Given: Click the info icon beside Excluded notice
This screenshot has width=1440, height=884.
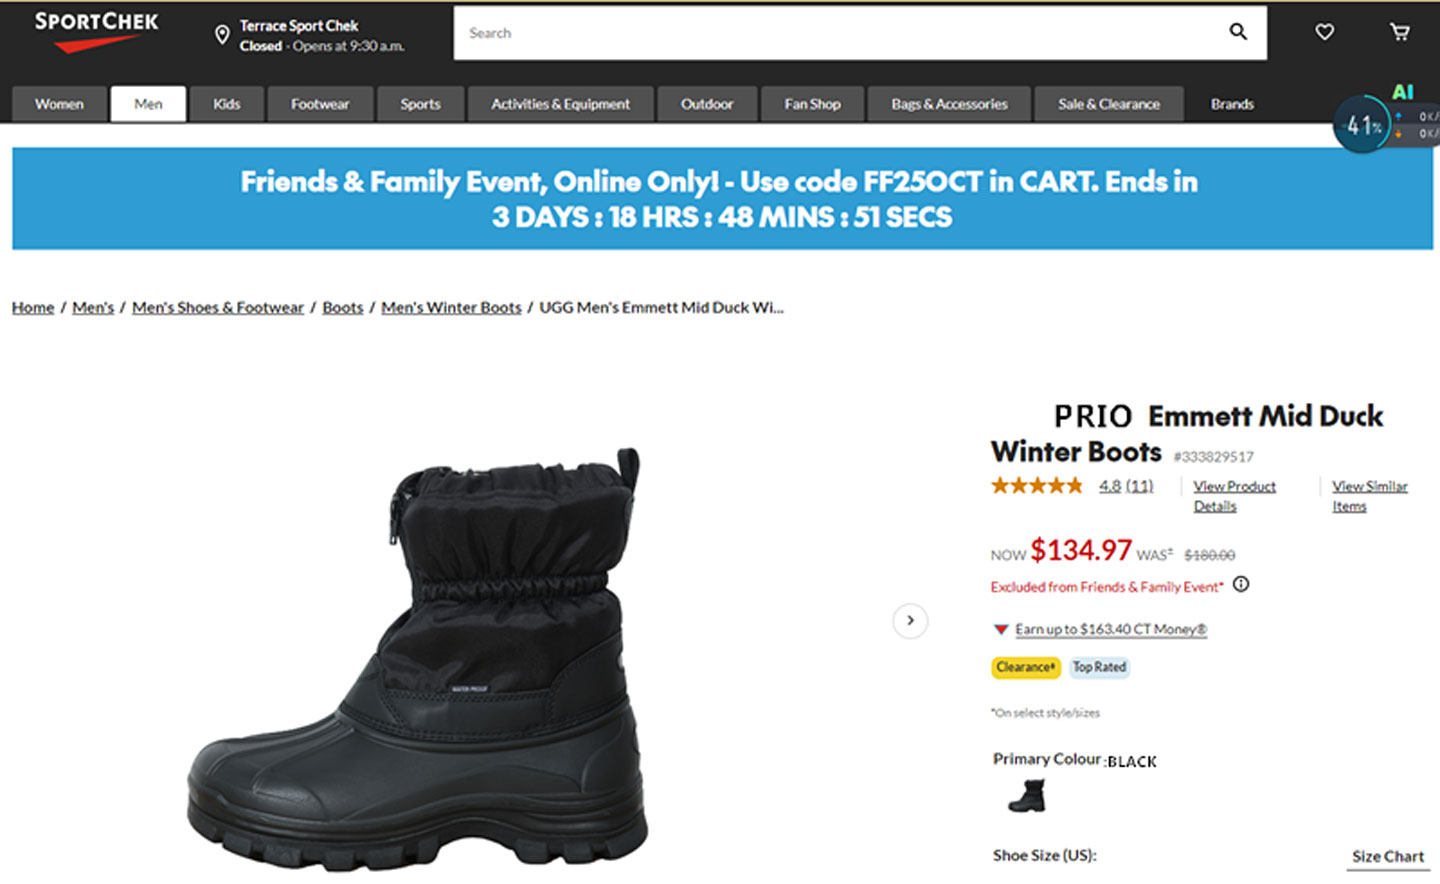Looking at the screenshot, I should pyautogui.click(x=1241, y=585).
